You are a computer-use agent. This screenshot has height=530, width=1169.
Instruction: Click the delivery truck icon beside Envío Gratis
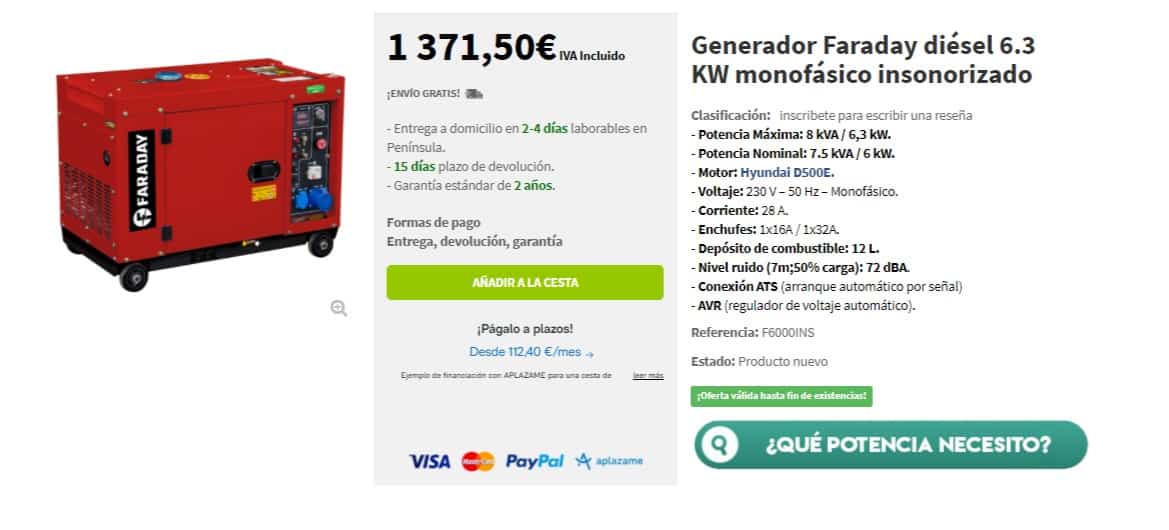point(473,94)
